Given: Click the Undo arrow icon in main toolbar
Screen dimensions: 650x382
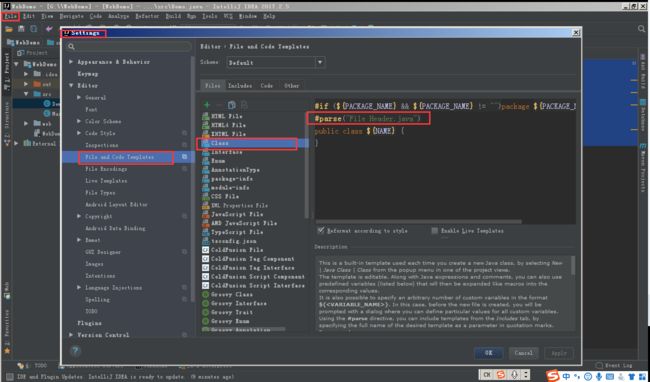Looking at the screenshot, I should (49, 29).
